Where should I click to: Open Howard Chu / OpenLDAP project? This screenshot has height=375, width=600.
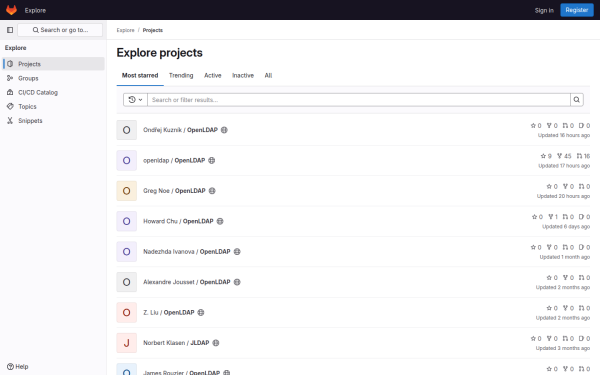178,221
